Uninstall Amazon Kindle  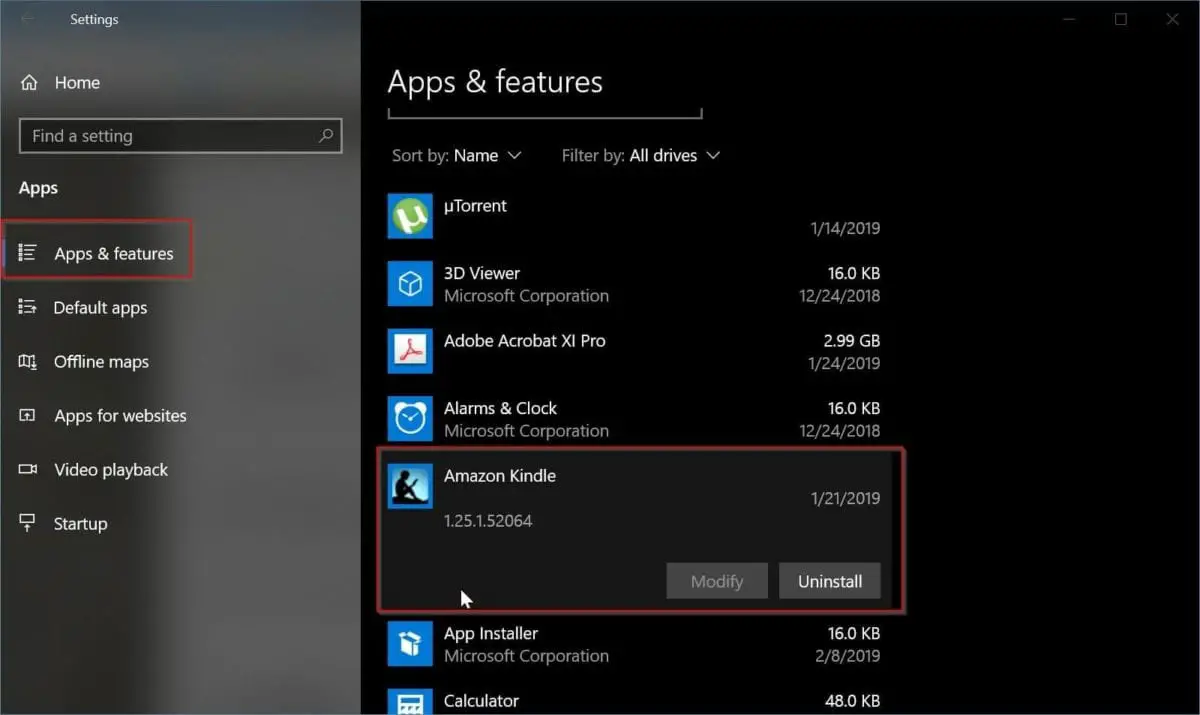(x=830, y=581)
